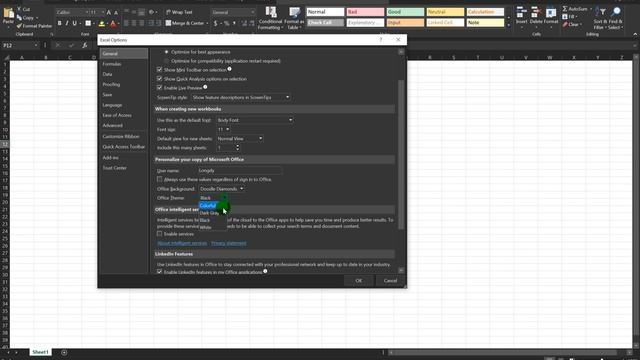
Task: Open About intelligent services link
Action: pyautogui.click(x=182, y=243)
